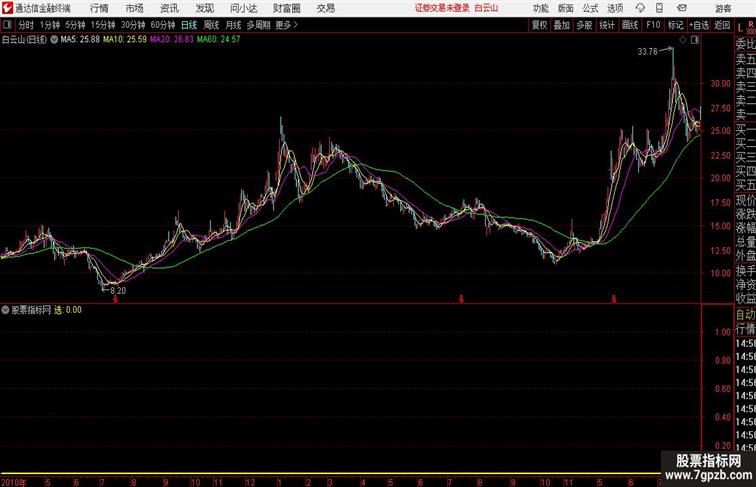This screenshot has width=756, height=487.
Task: Click the 叠加 overlay button
Action: pos(562,25)
